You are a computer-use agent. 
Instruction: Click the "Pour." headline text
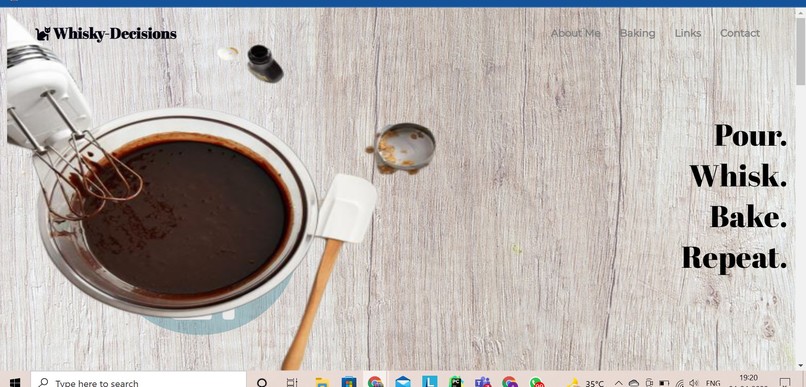click(x=750, y=135)
